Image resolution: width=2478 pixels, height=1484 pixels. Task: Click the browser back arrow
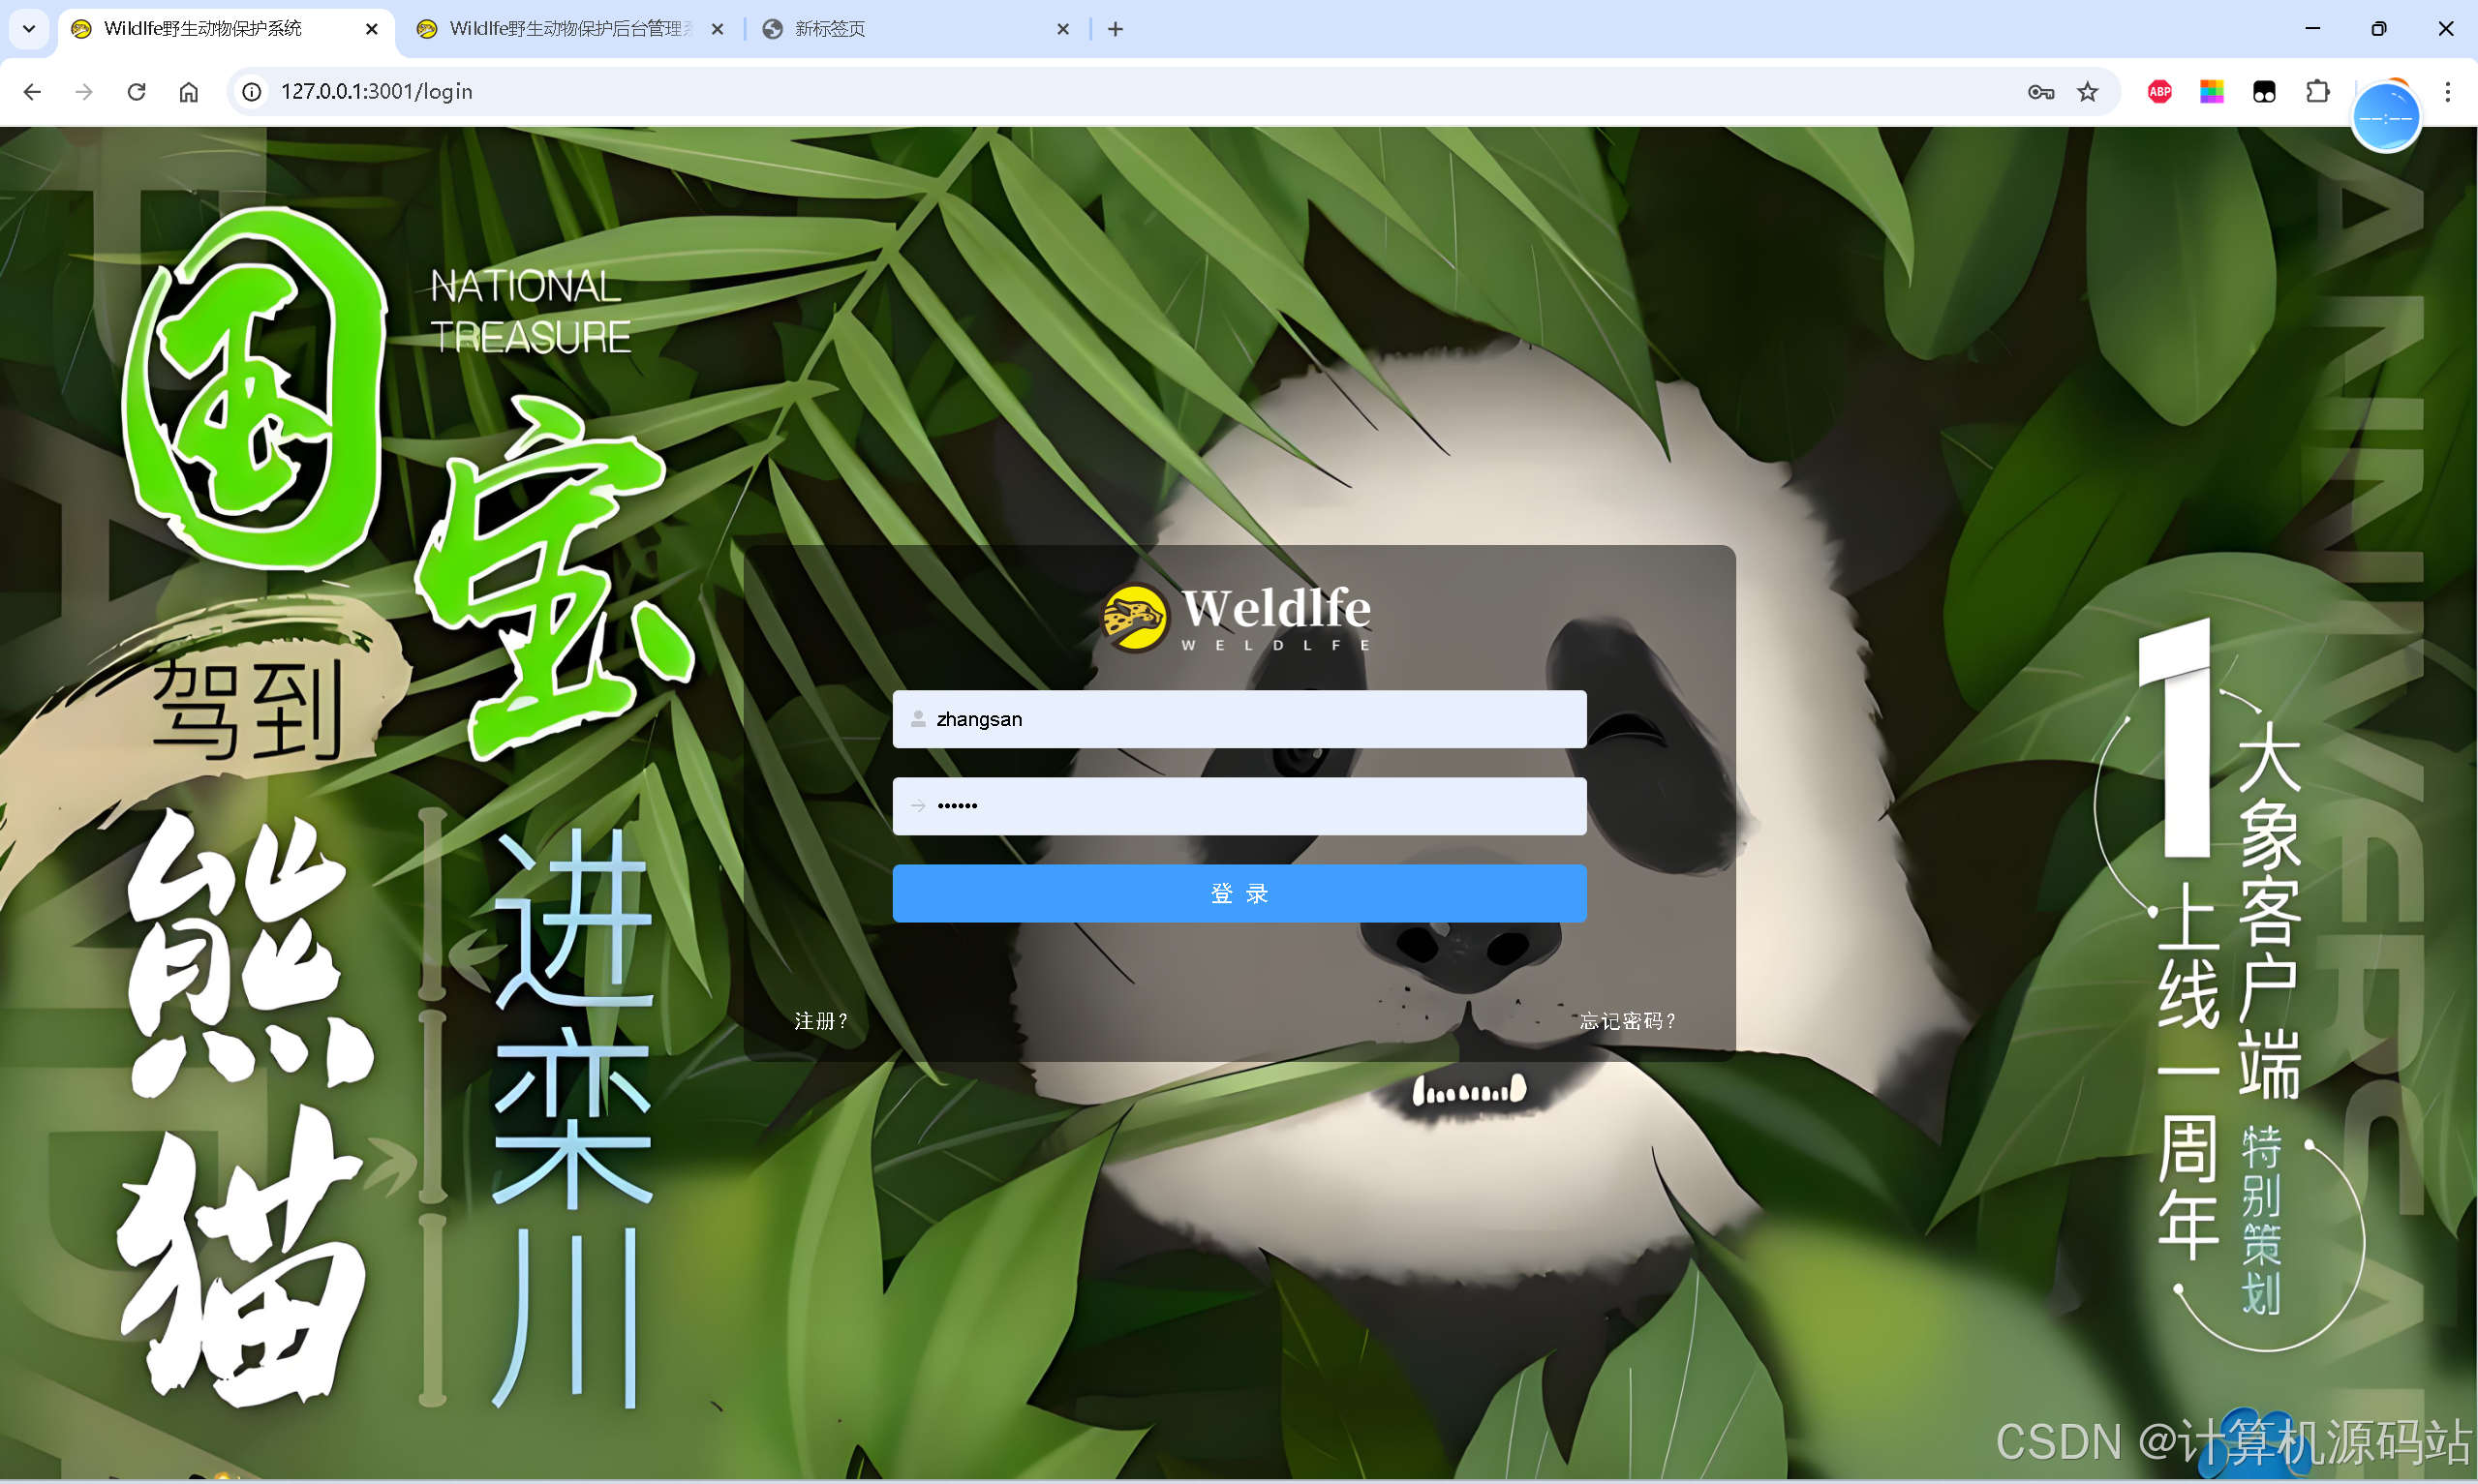click(x=32, y=92)
